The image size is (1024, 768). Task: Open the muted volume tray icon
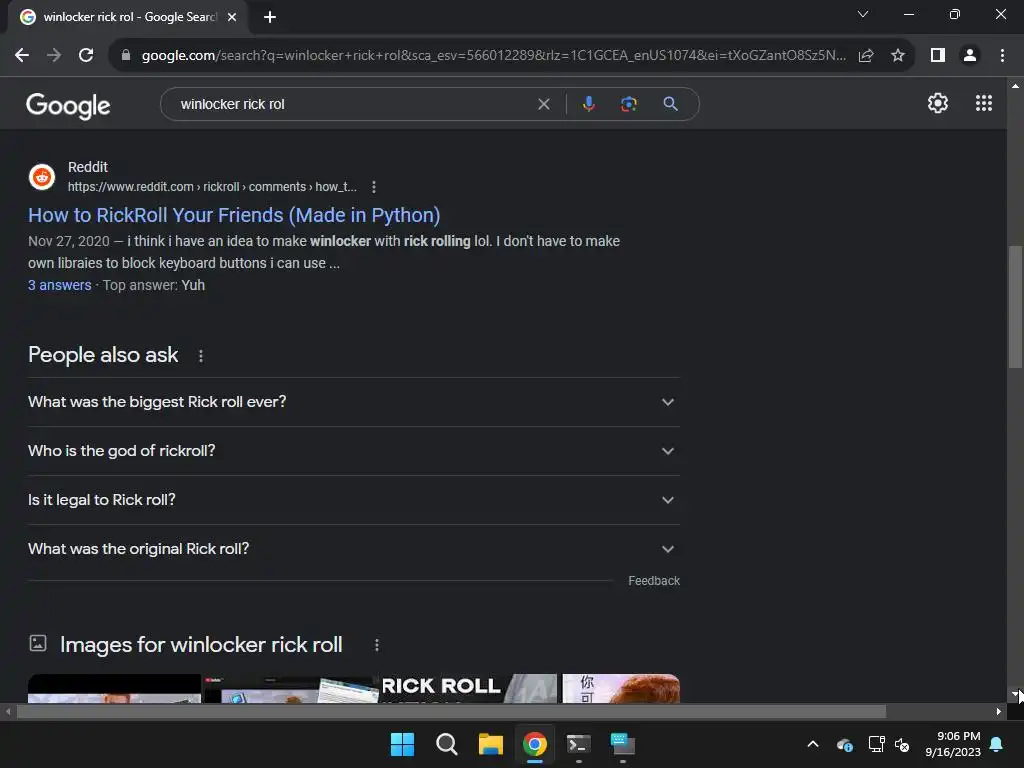[x=902, y=744]
